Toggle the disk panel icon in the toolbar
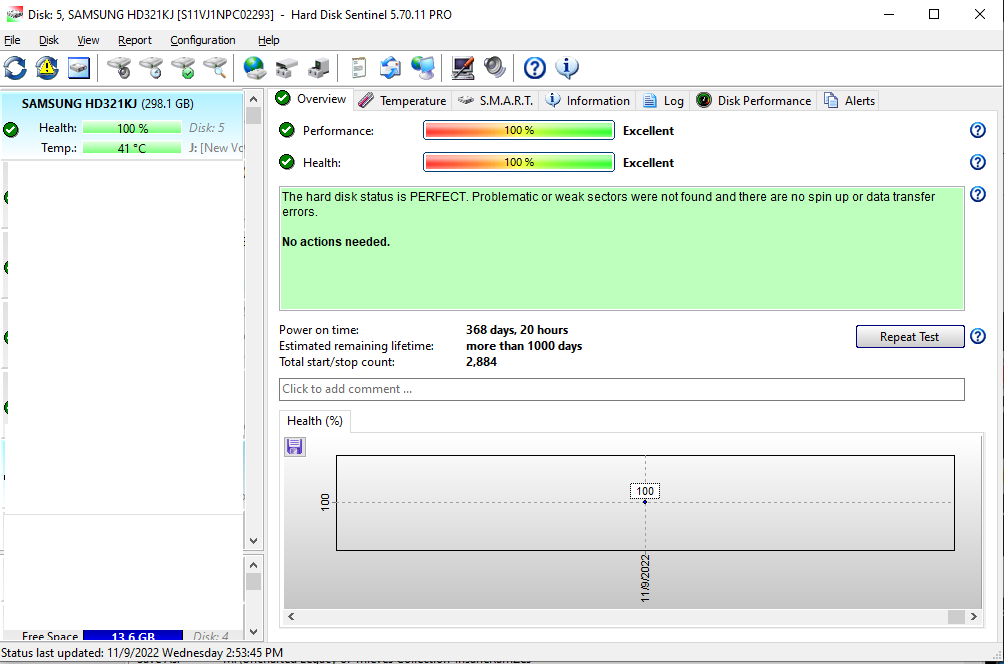 (x=79, y=68)
